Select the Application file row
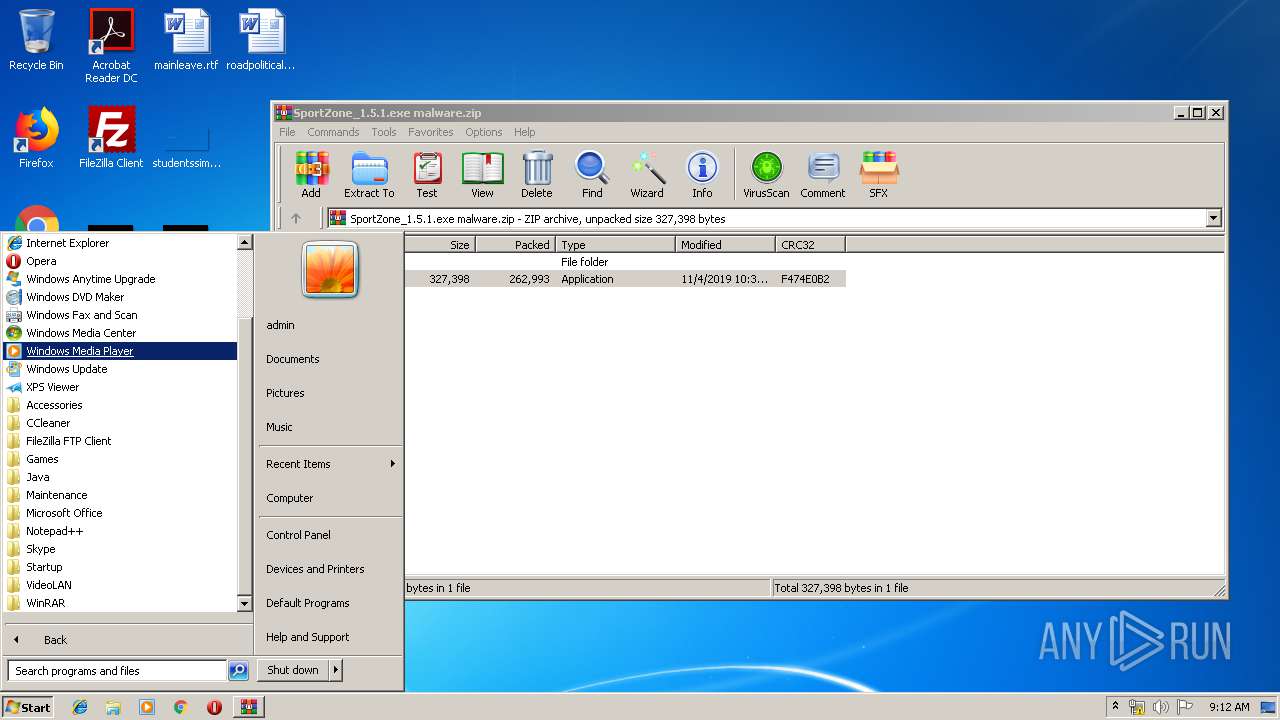 pos(625,279)
